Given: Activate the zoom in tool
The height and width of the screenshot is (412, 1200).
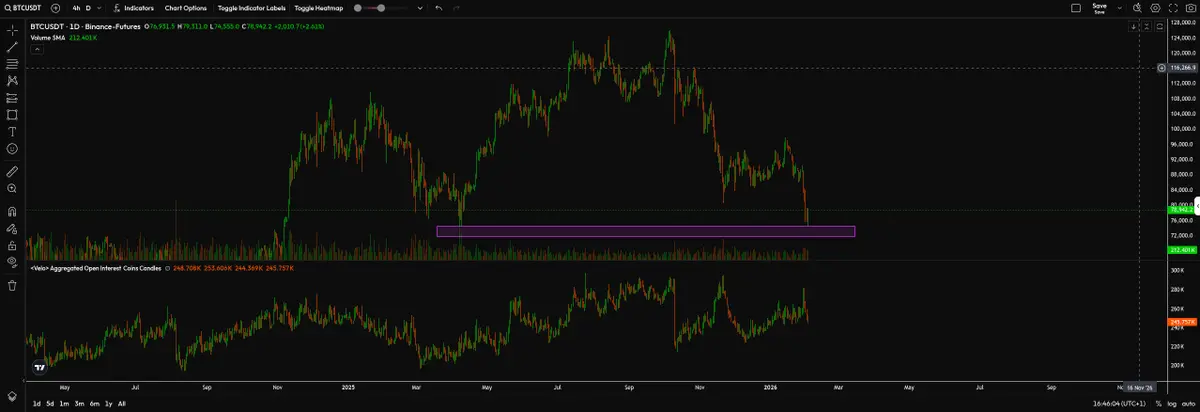Looking at the screenshot, I should pyautogui.click(x=12, y=188).
